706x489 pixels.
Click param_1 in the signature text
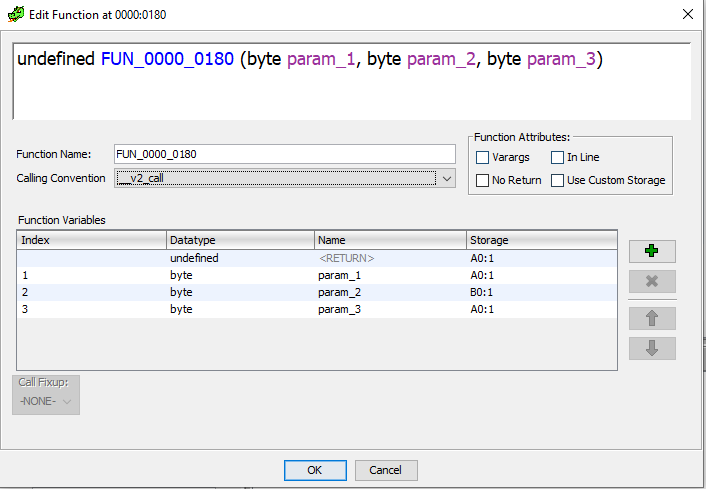(x=321, y=59)
